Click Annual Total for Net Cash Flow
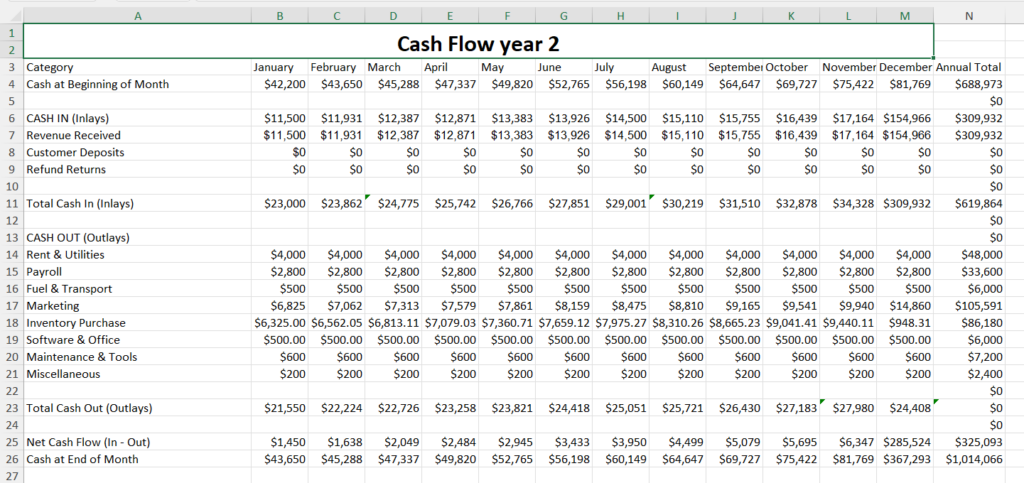 pyautogui.click(x=968, y=442)
